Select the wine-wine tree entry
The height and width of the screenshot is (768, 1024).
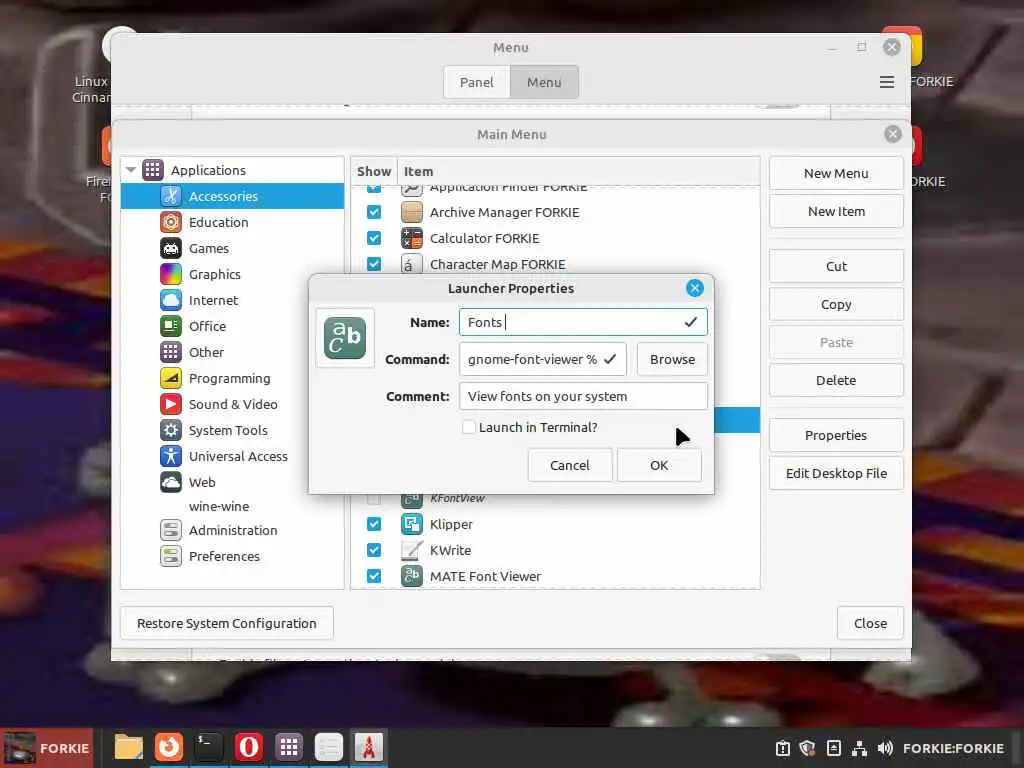pos(219,506)
